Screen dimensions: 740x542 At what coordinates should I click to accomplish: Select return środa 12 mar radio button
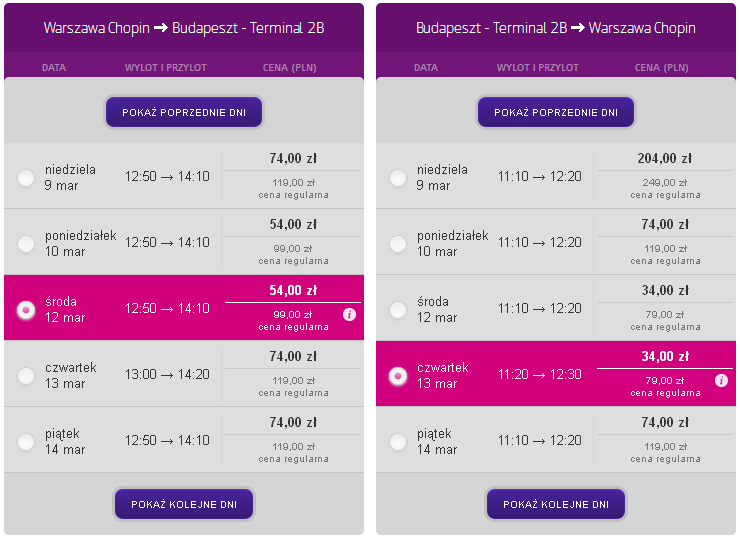coord(398,310)
